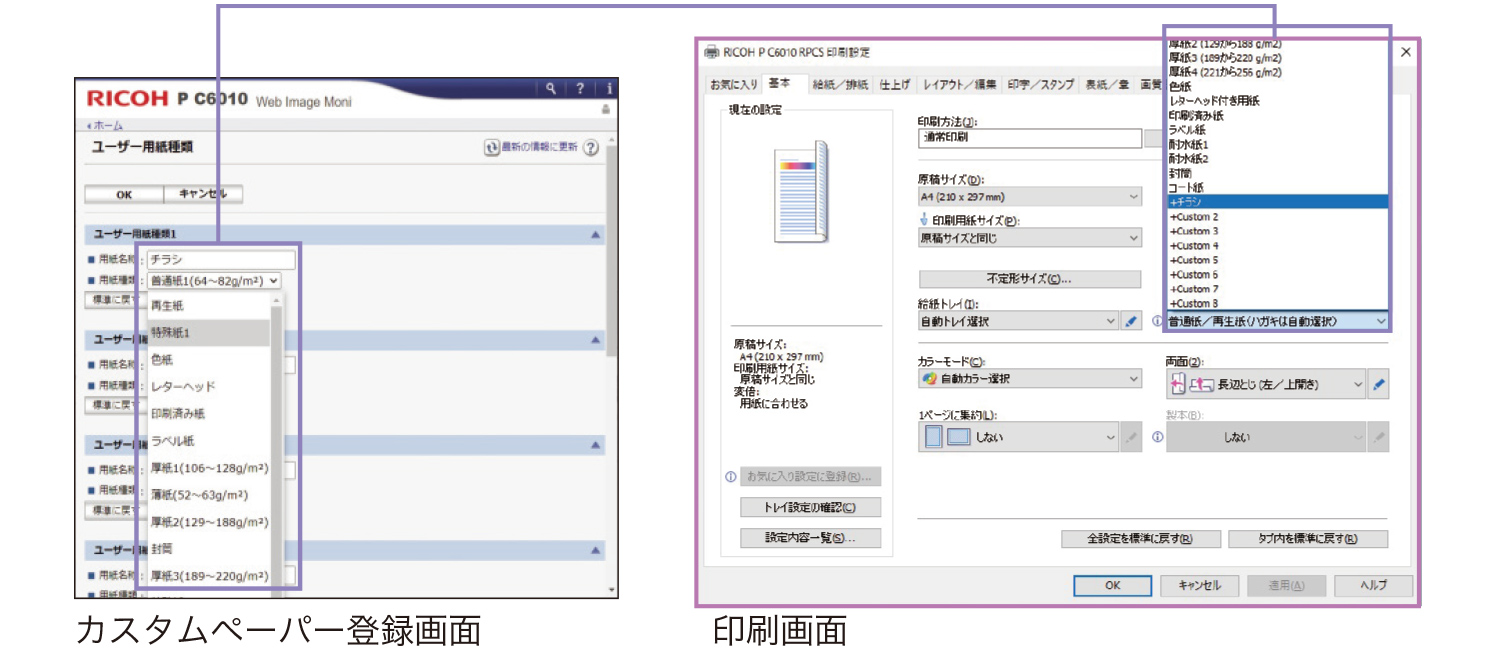Click the circled help icon near 最新の情報に更新
This screenshot has height=648, width=1498.
click(590, 147)
